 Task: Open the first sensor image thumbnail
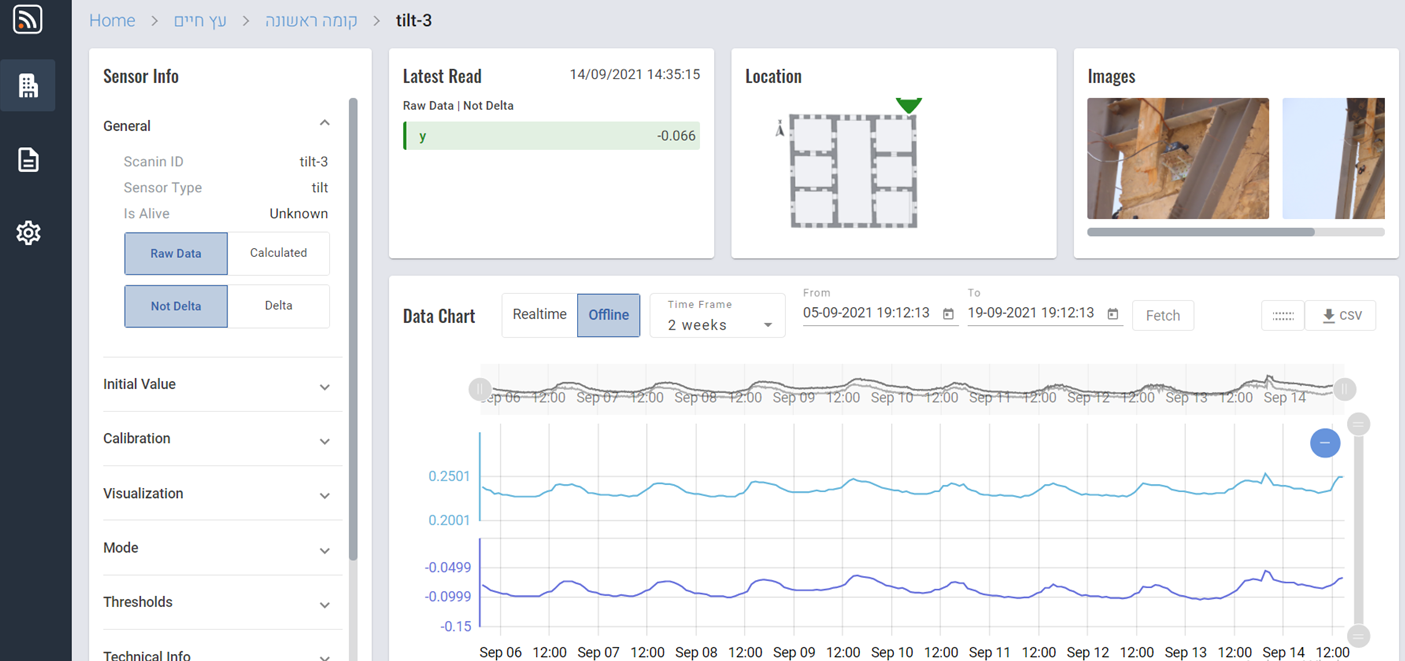(1178, 158)
